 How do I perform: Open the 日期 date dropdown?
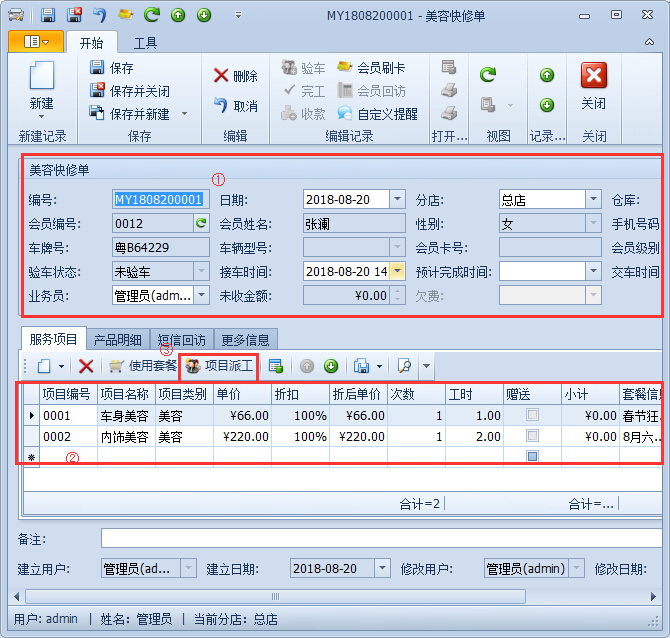[397, 199]
